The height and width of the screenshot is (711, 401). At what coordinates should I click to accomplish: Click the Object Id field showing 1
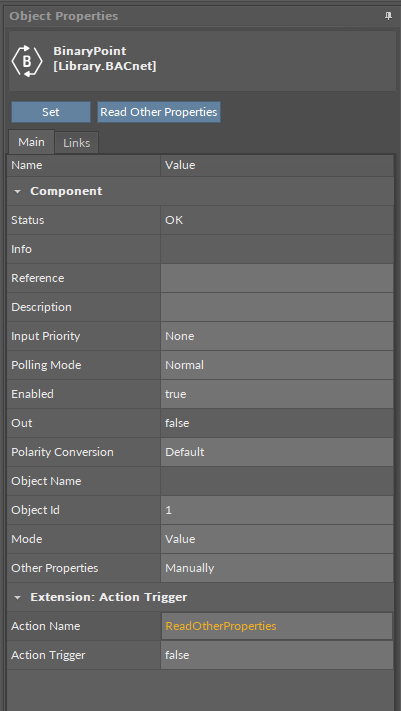coord(277,510)
